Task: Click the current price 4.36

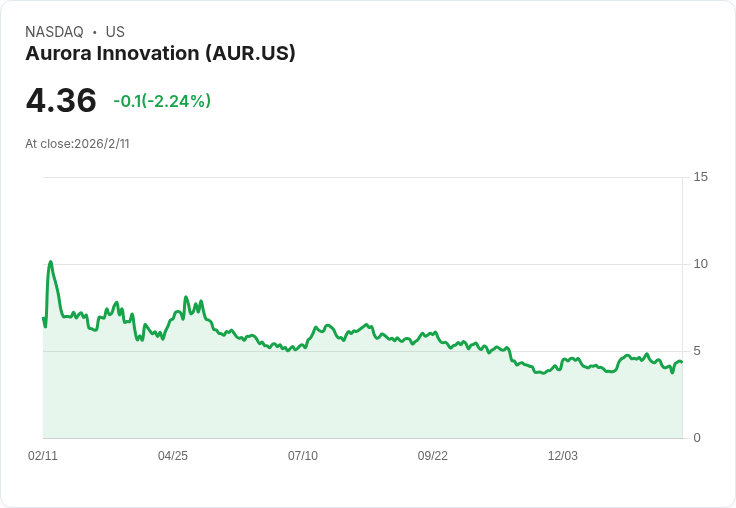Action: tap(61, 101)
